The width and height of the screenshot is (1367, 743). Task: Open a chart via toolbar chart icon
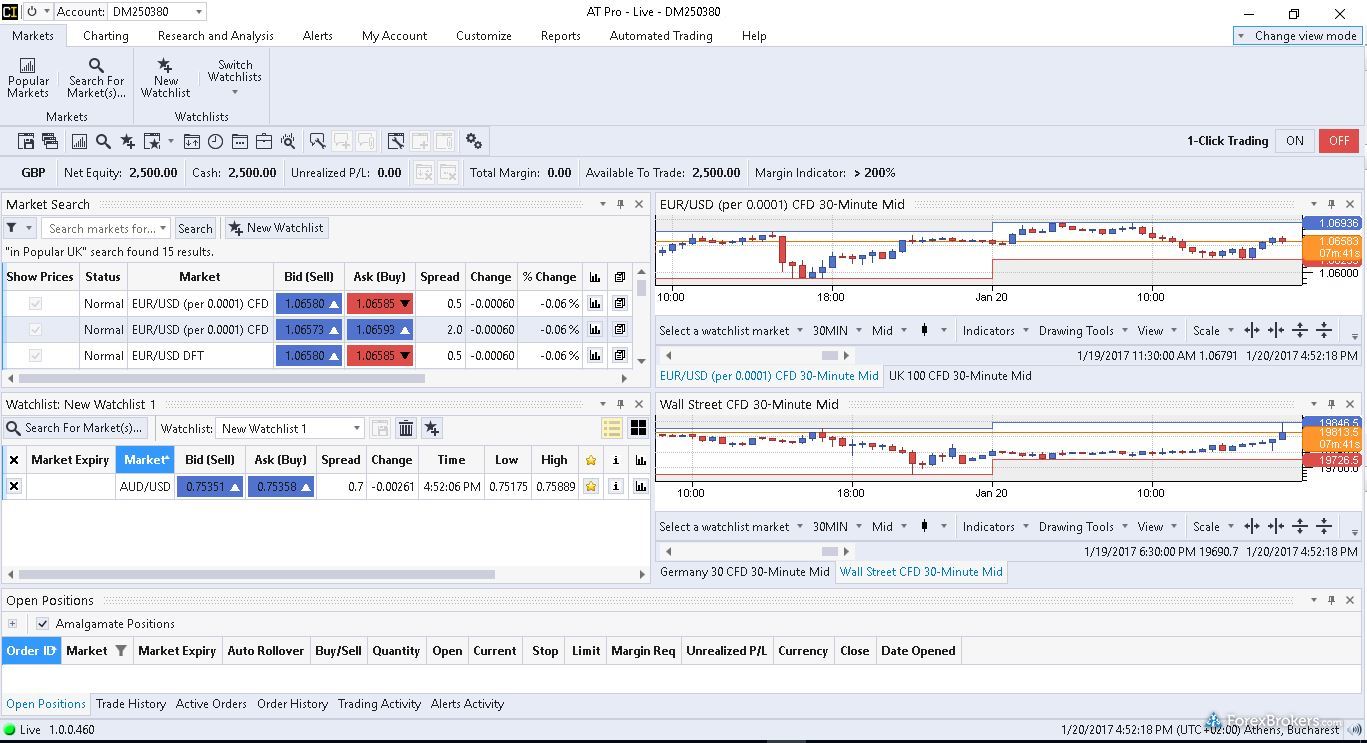(x=79, y=141)
